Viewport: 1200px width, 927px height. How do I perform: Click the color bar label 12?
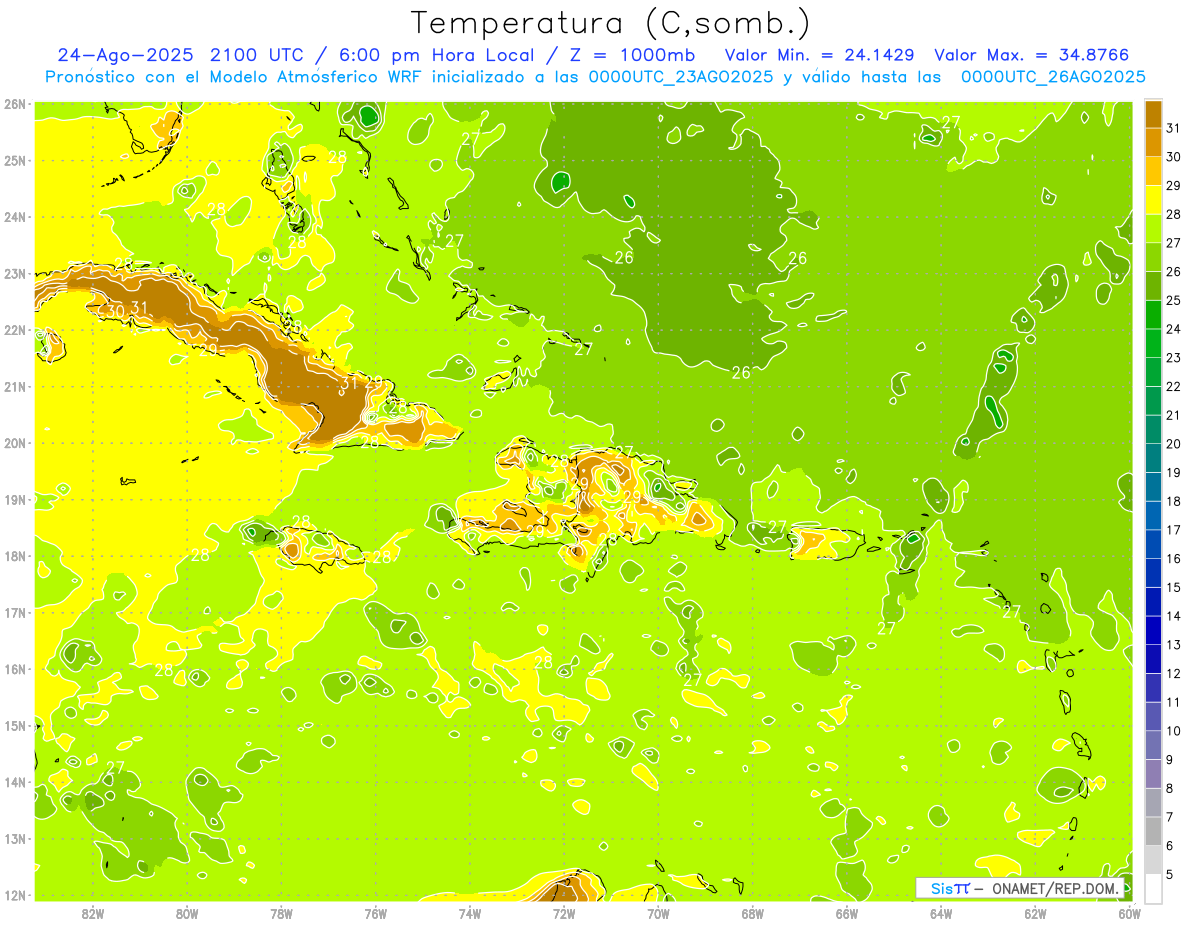pos(1174,674)
